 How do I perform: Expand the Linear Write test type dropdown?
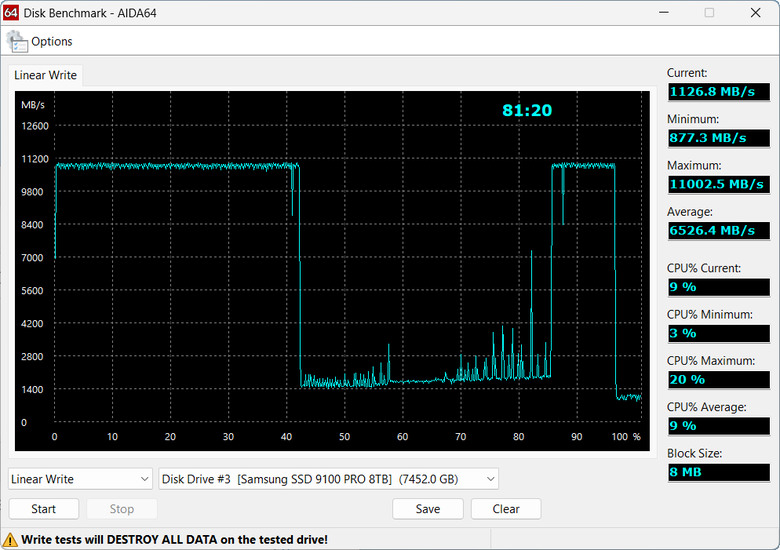80,479
